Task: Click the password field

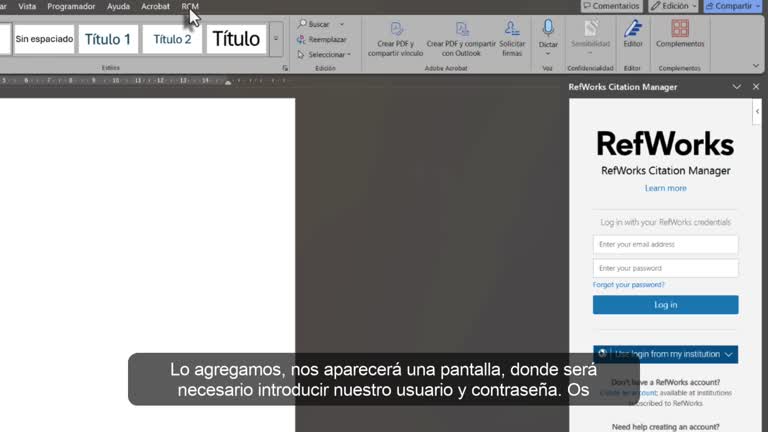Action: tap(665, 268)
